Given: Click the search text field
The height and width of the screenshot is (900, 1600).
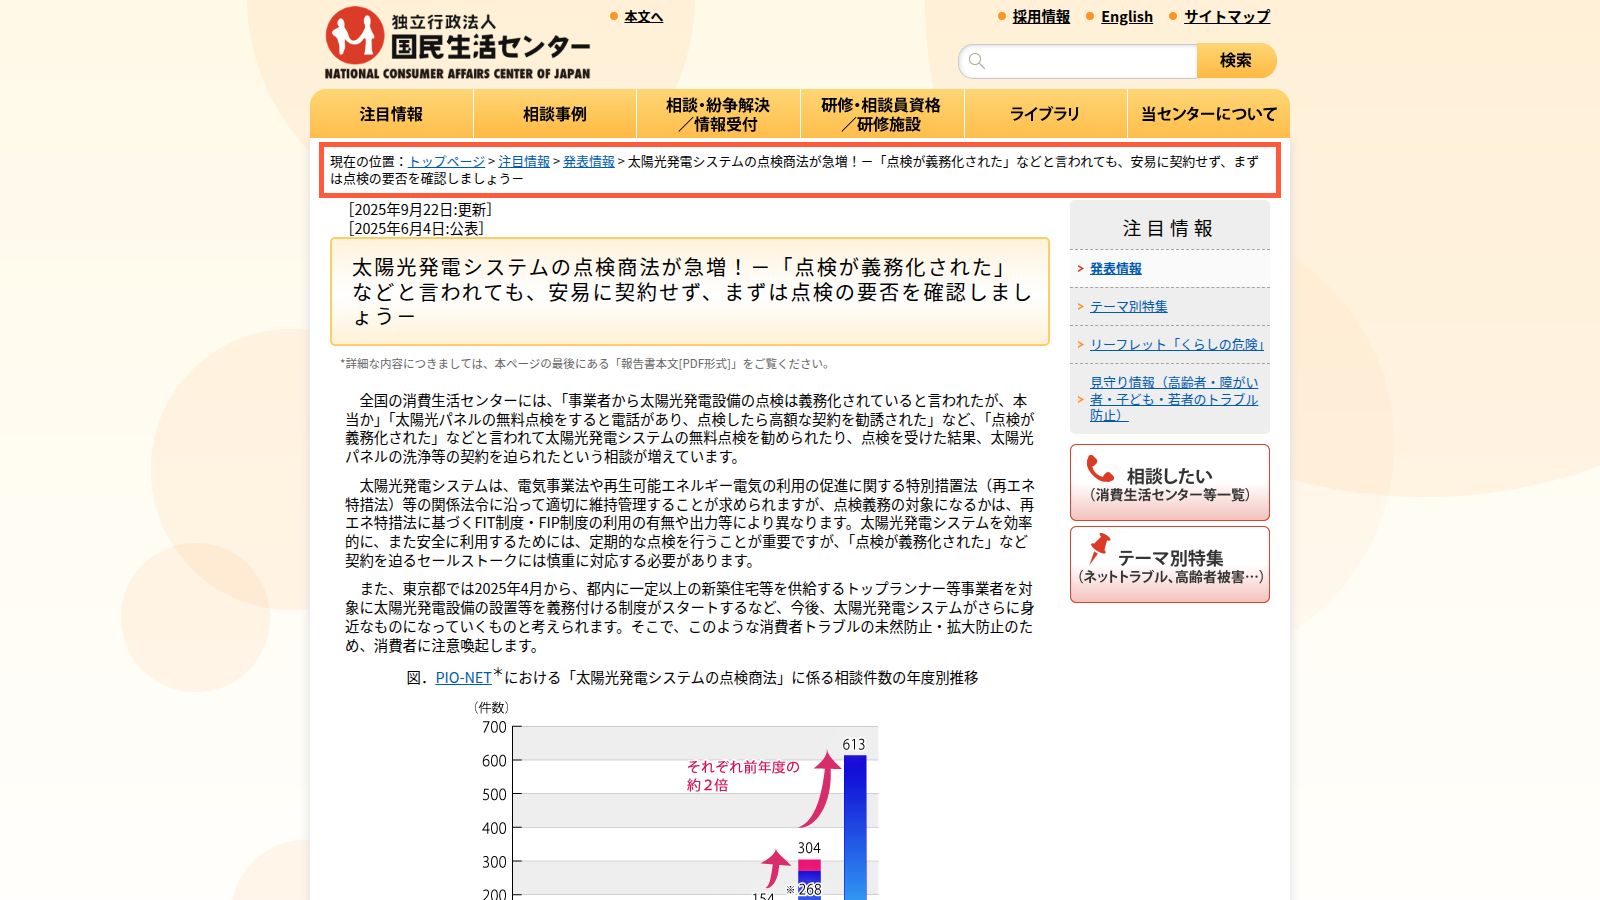Looking at the screenshot, I should [1078, 61].
